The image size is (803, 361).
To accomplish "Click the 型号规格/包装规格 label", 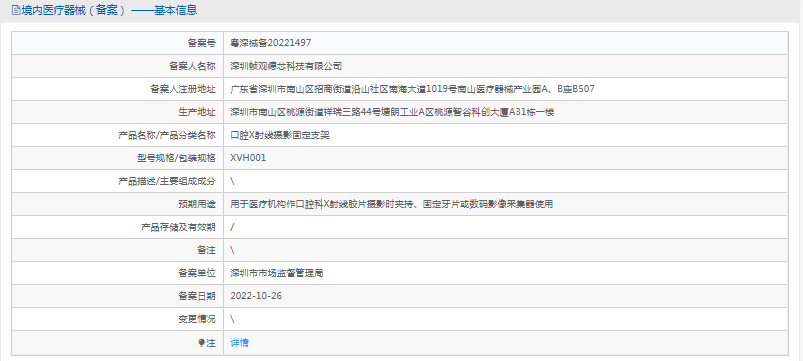I will point(176,158).
